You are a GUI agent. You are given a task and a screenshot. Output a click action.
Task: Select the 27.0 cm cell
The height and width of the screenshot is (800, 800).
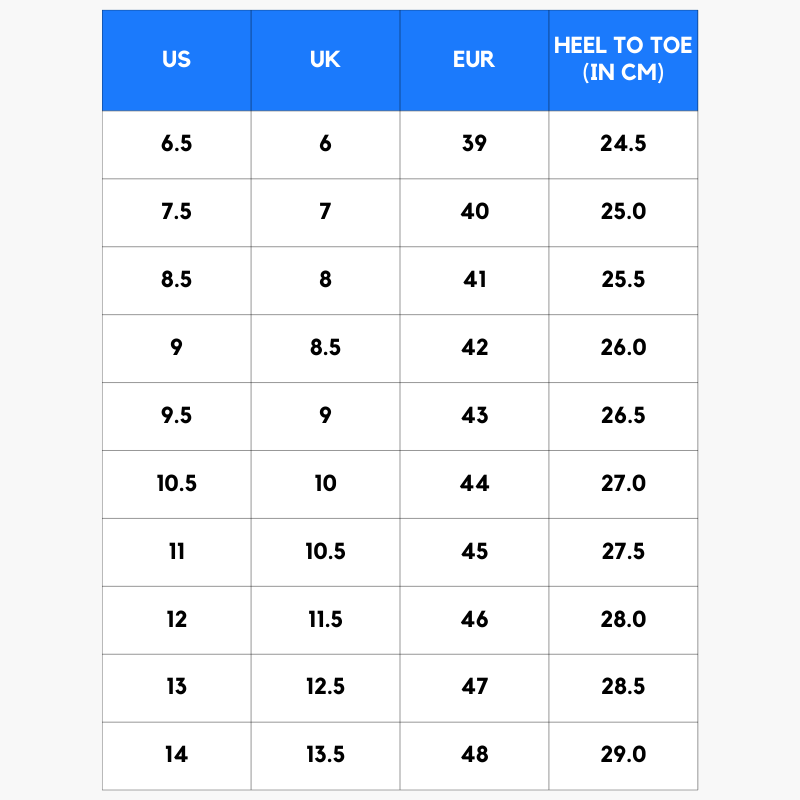(x=623, y=484)
